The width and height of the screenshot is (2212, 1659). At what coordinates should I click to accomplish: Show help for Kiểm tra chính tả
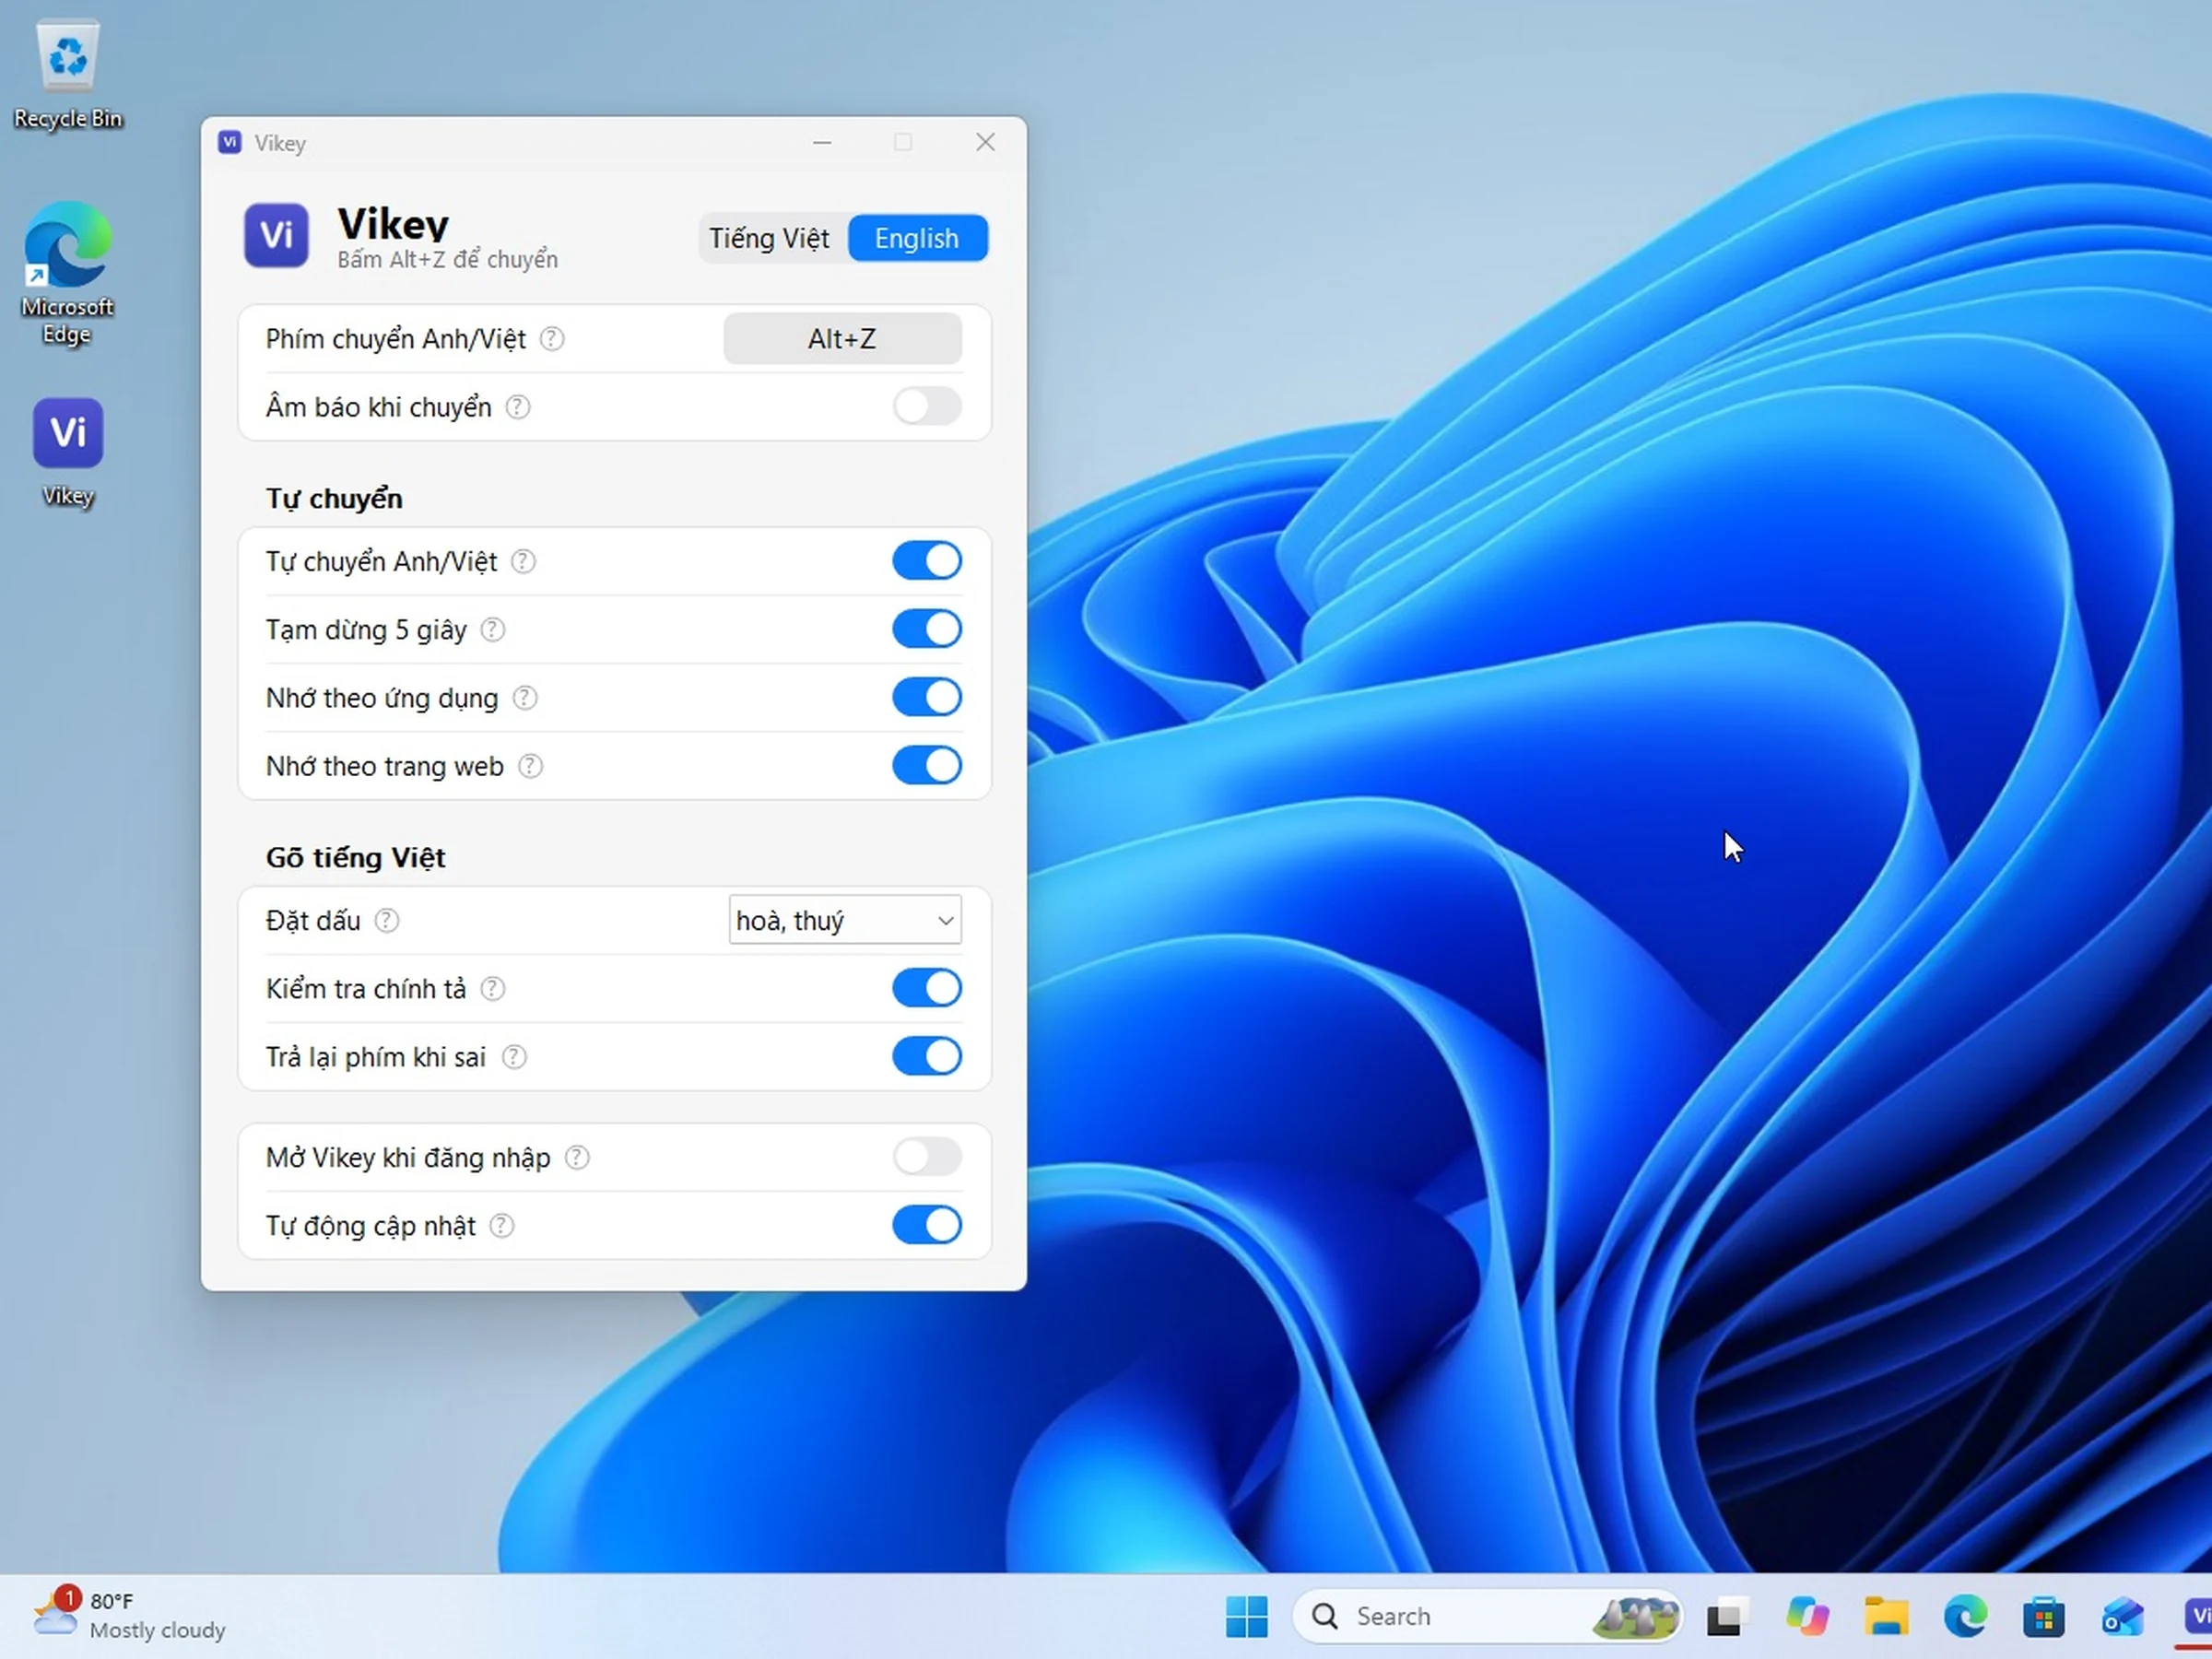click(x=493, y=989)
